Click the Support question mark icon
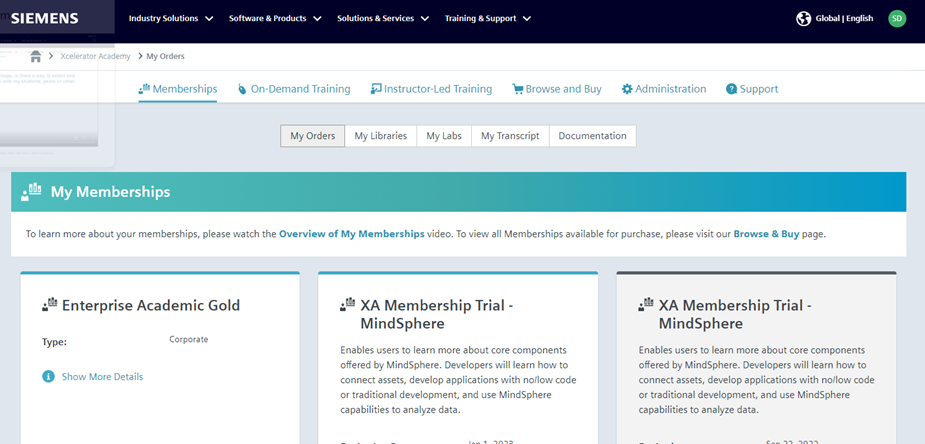Screen dimensions: 925x444 tap(732, 89)
